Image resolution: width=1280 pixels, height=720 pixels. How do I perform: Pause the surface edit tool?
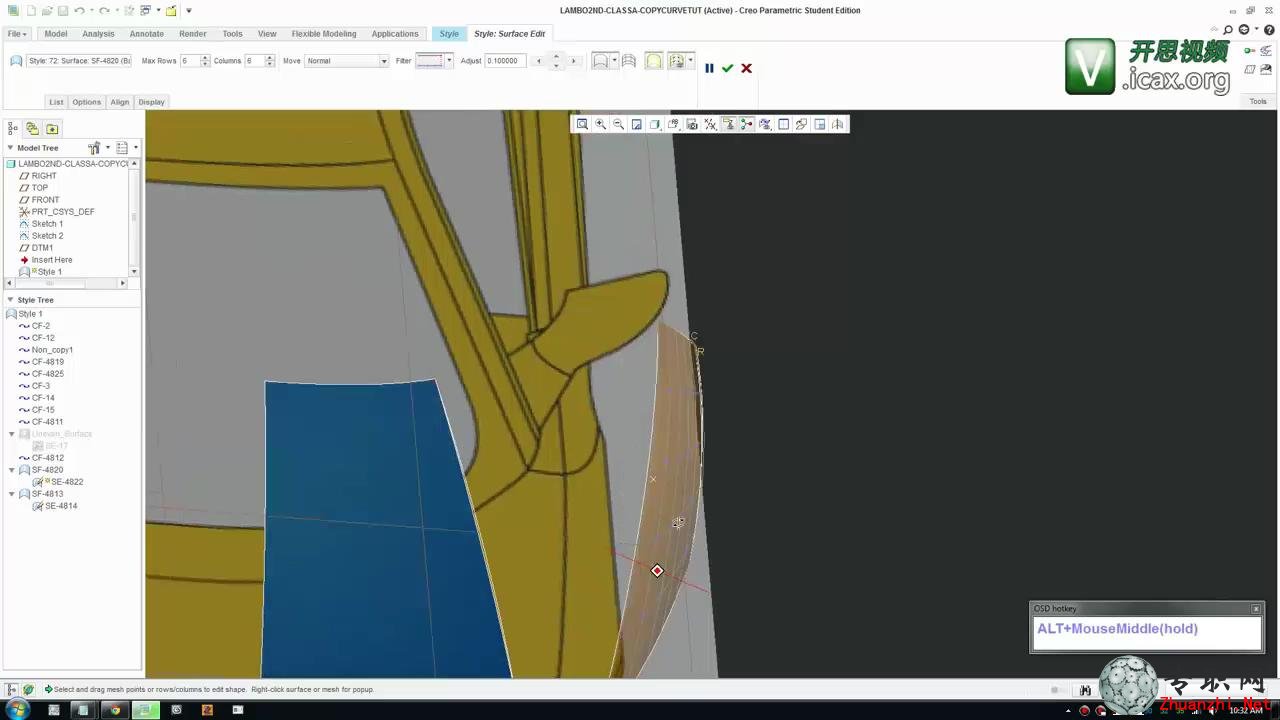pos(709,68)
